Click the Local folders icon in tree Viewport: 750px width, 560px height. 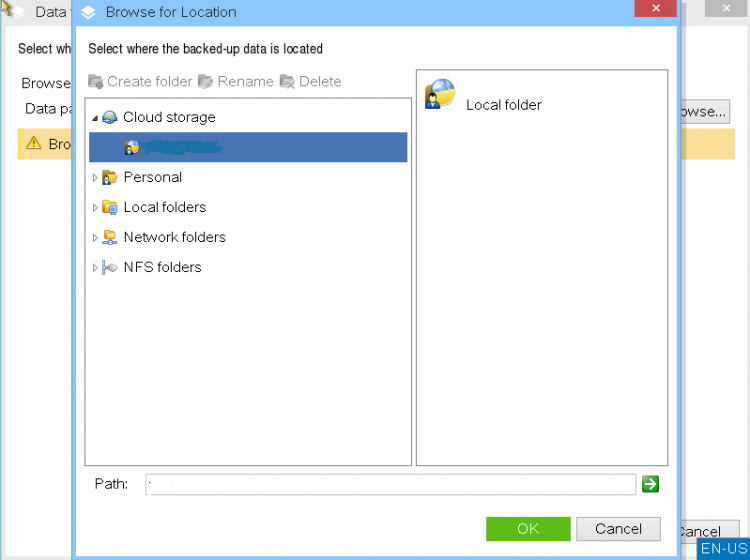tap(110, 207)
